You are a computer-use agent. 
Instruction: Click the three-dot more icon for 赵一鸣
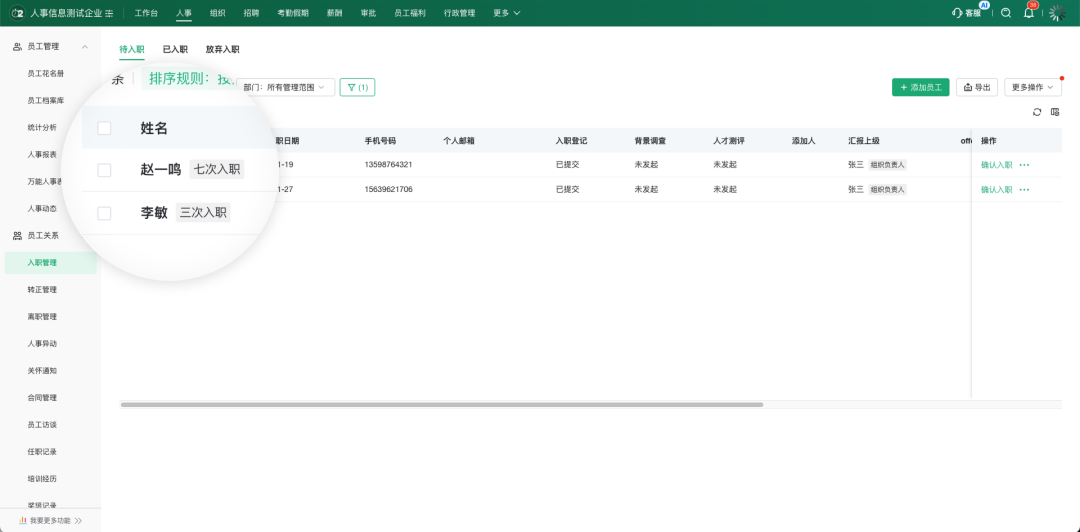click(x=1024, y=165)
